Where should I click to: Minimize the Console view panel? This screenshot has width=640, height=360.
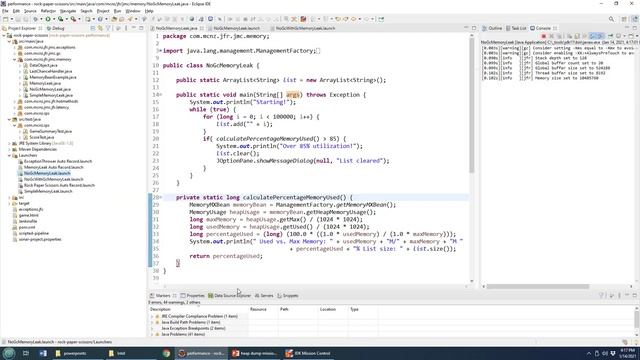coord(628,28)
